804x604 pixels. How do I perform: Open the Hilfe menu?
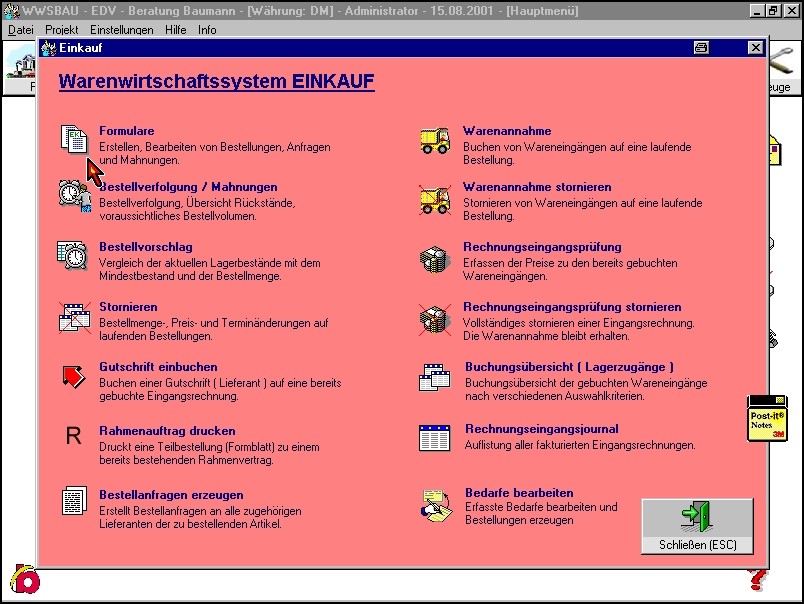[x=175, y=30]
